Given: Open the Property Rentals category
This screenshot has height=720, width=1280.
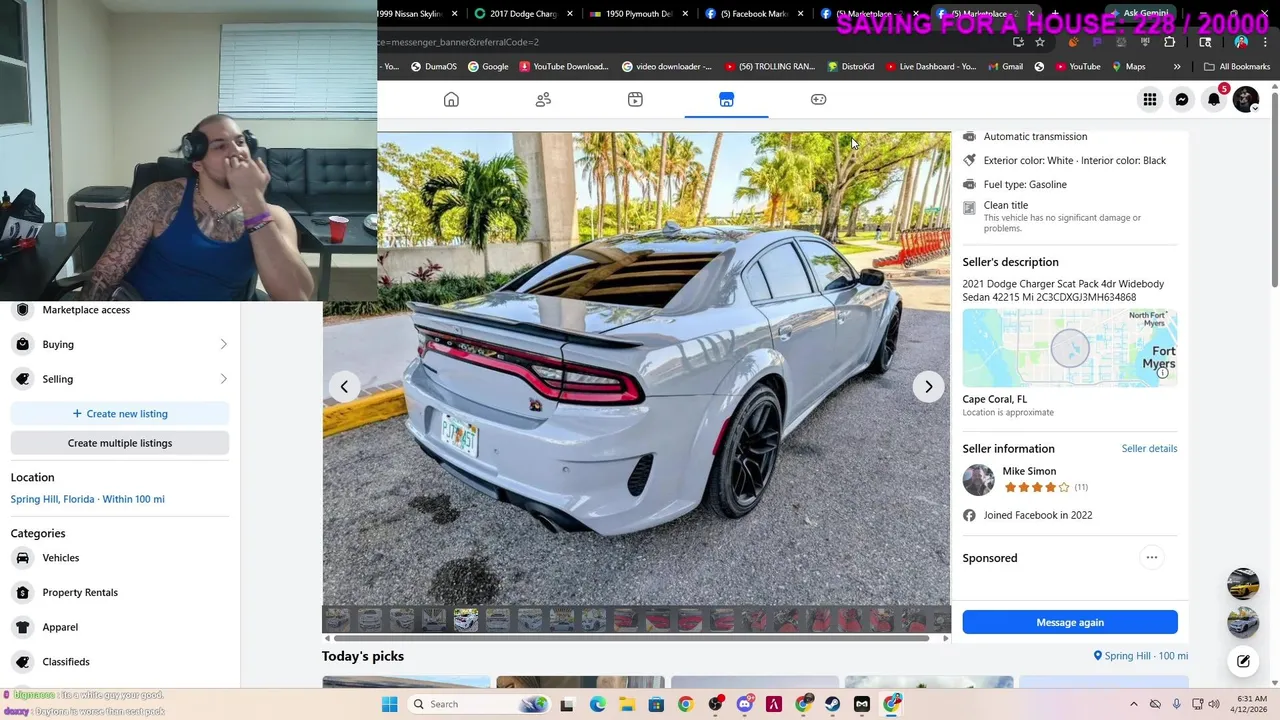Looking at the screenshot, I should pyautogui.click(x=120, y=592).
